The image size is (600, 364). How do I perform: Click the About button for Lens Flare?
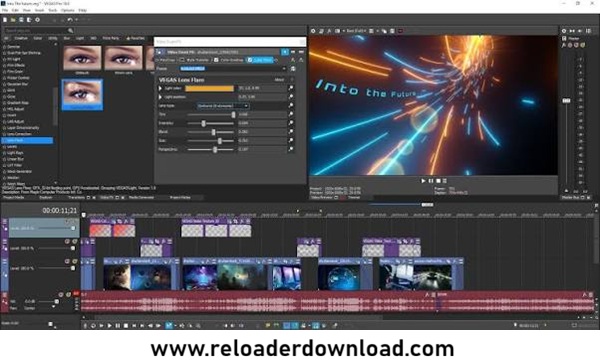coord(279,80)
